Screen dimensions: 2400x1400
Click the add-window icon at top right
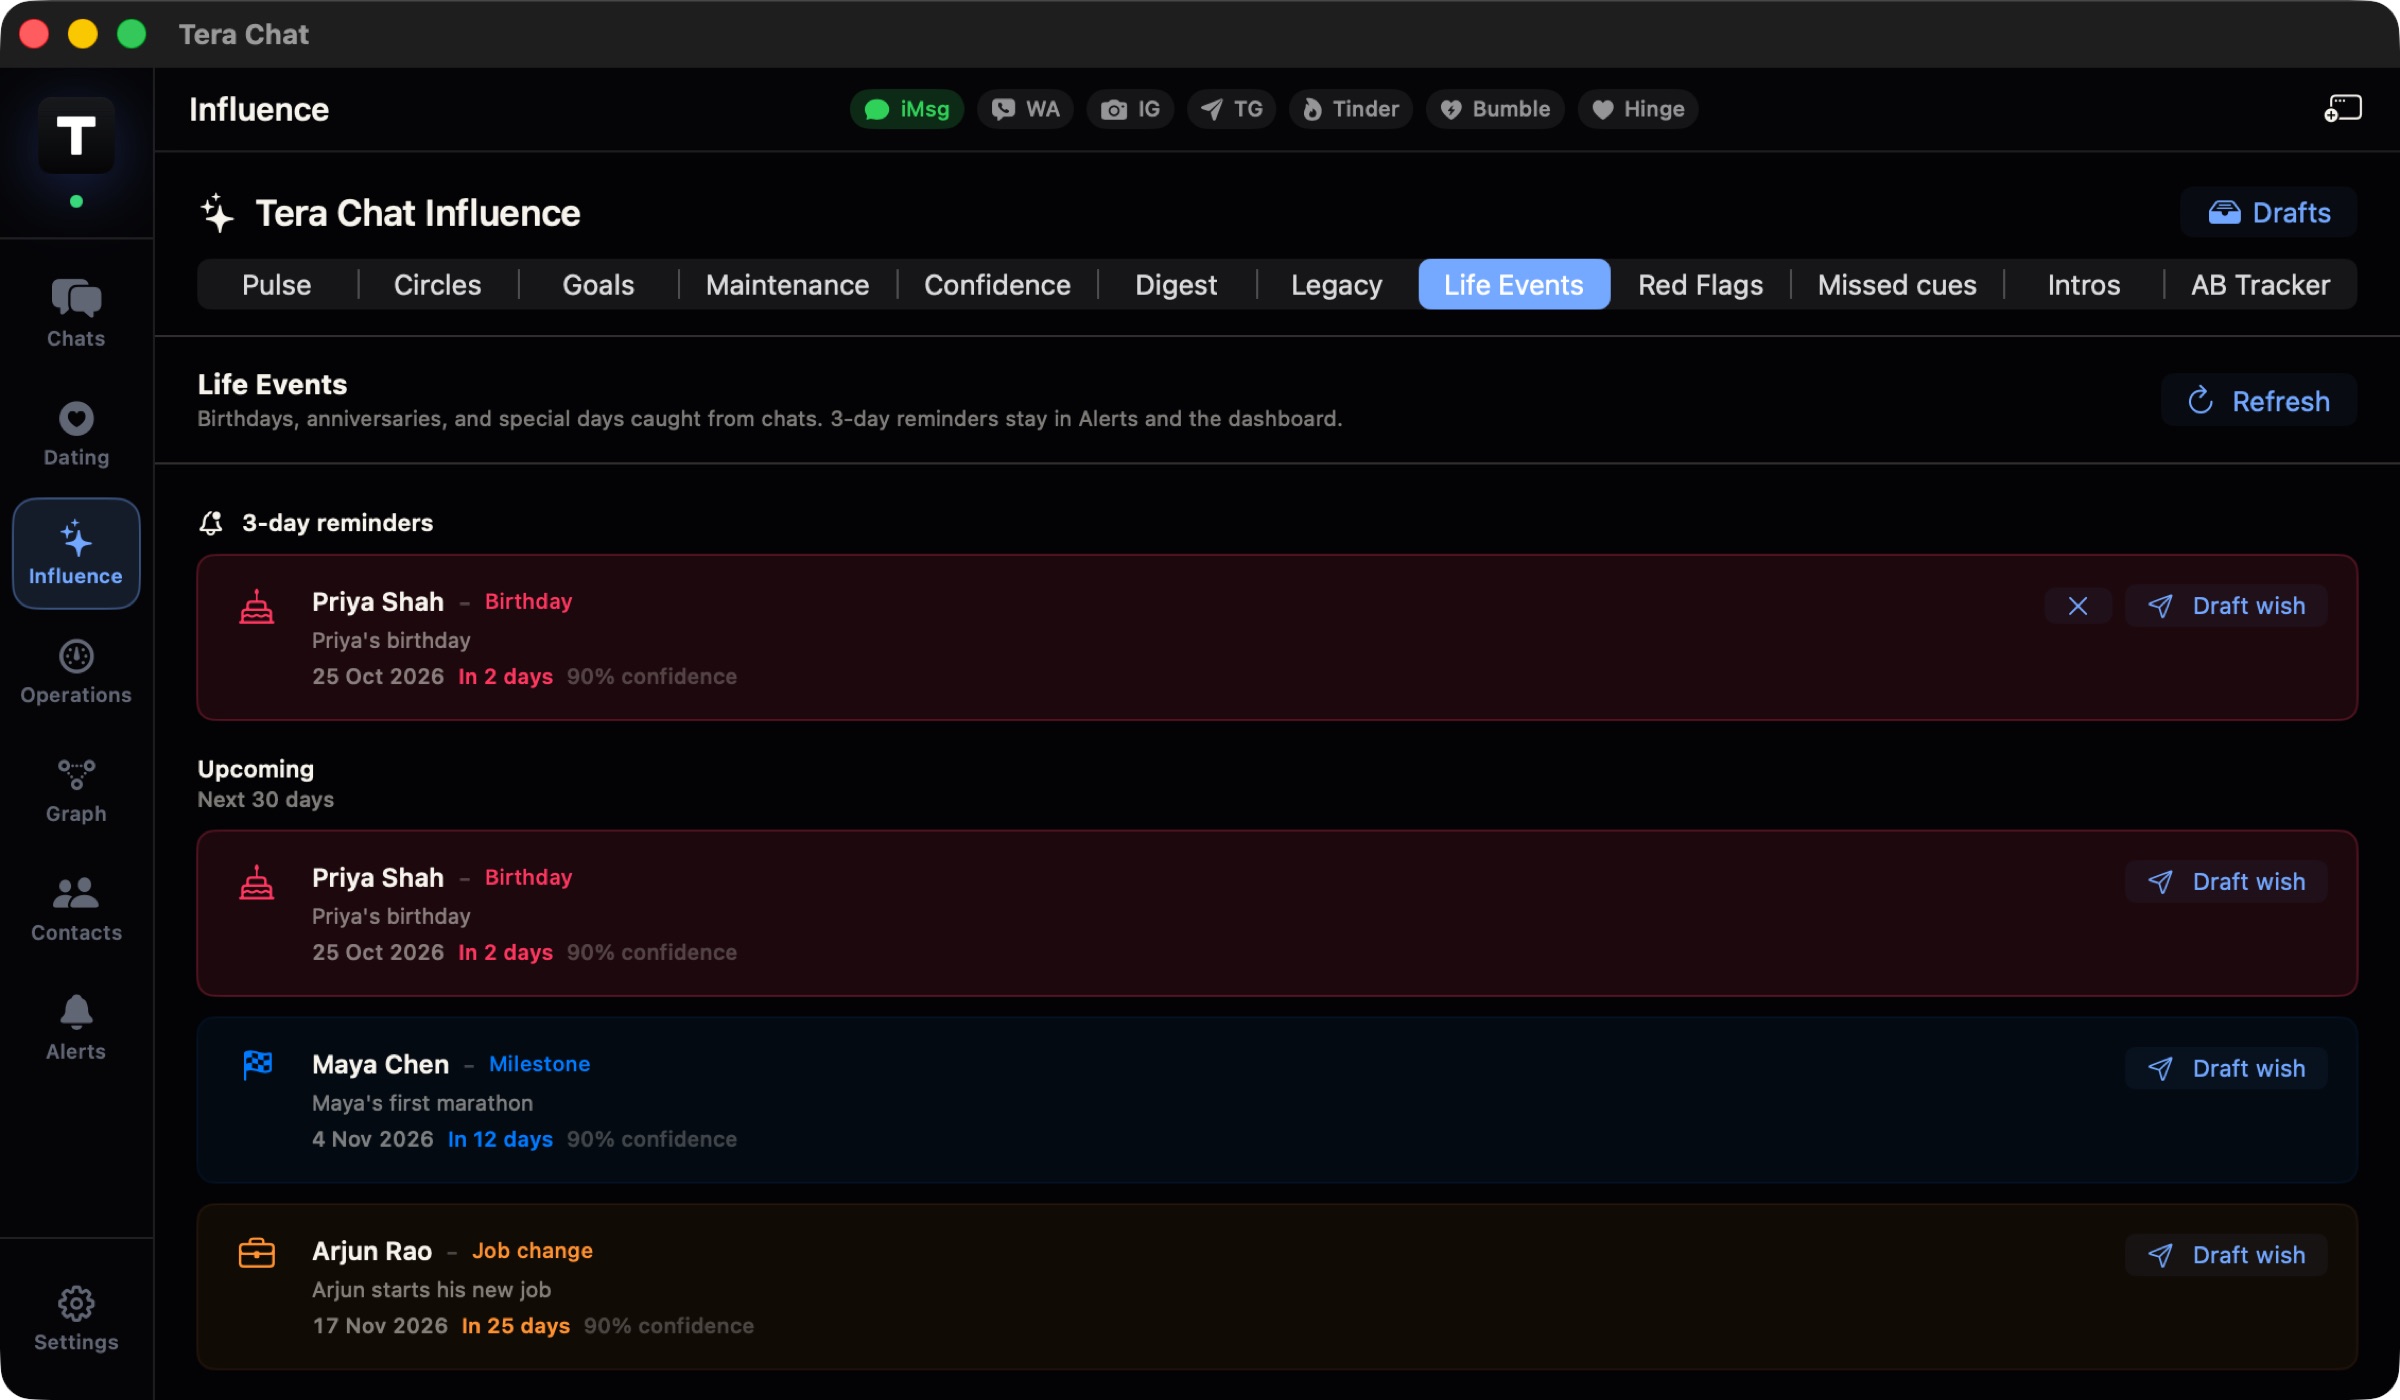click(2342, 108)
